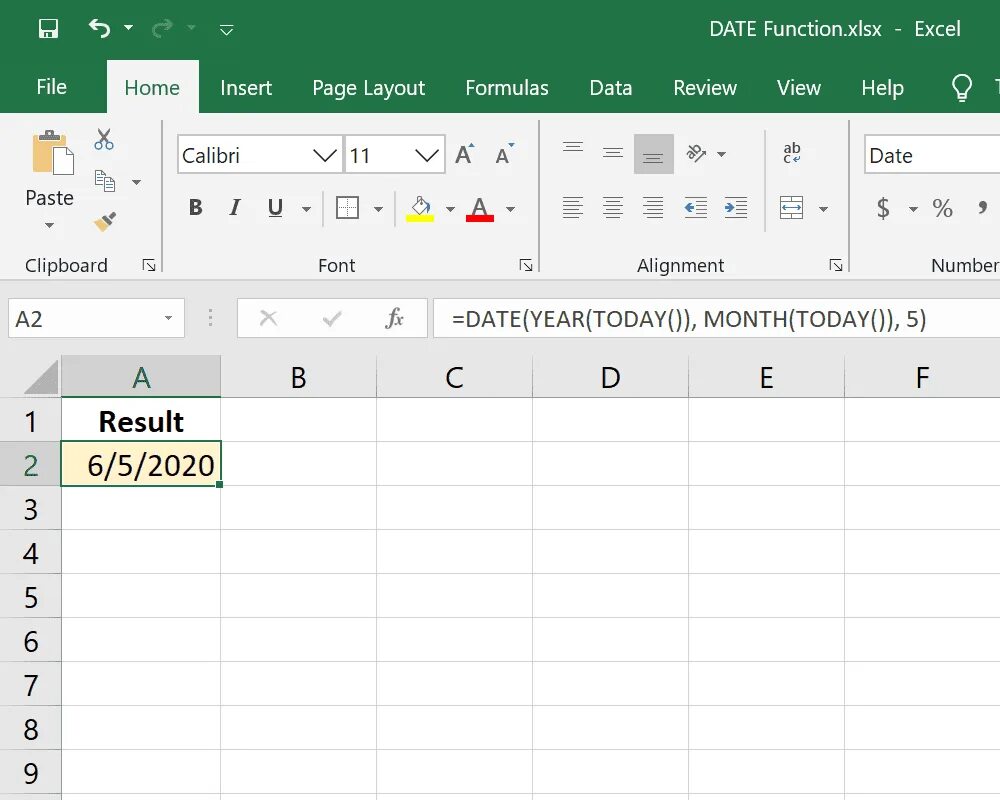
Task: Switch to the Data tab
Action: (611, 87)
